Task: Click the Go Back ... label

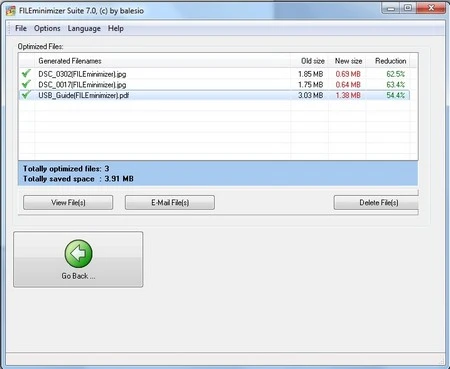Action: coord(78,276)
